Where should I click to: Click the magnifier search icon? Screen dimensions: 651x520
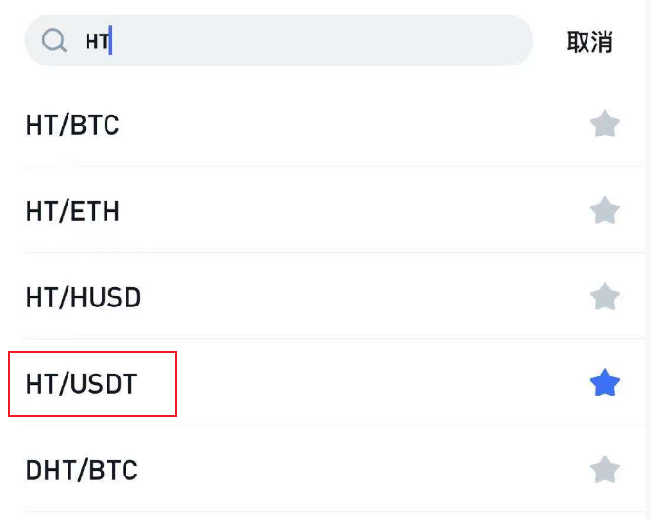point(54,41)
